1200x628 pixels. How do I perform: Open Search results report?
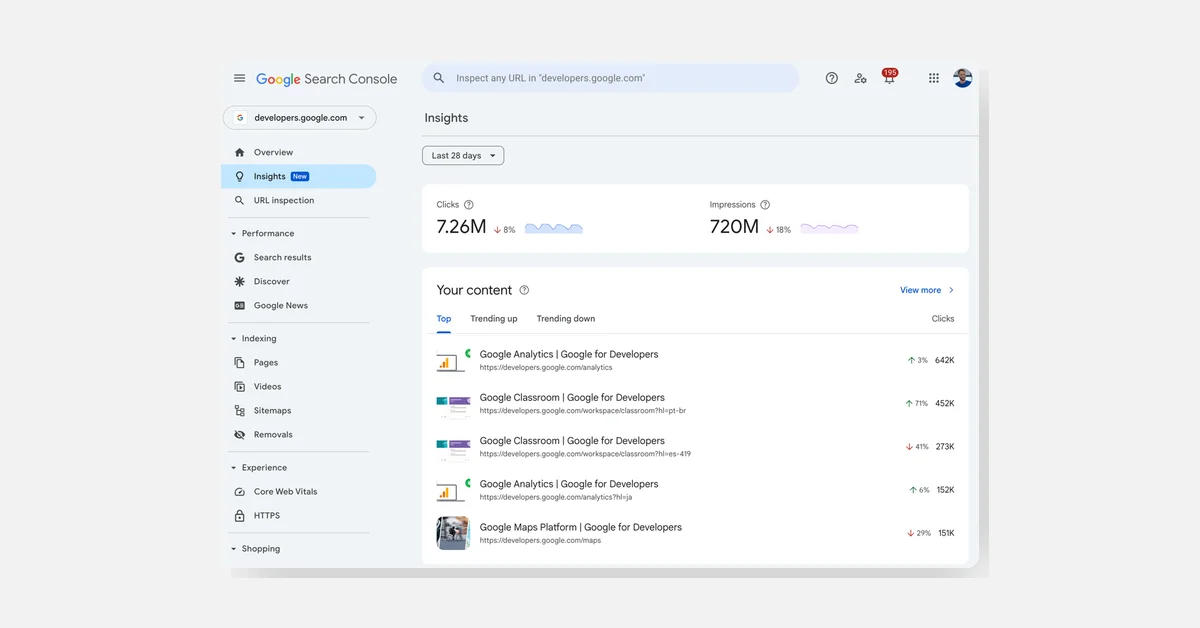point(298,257)
